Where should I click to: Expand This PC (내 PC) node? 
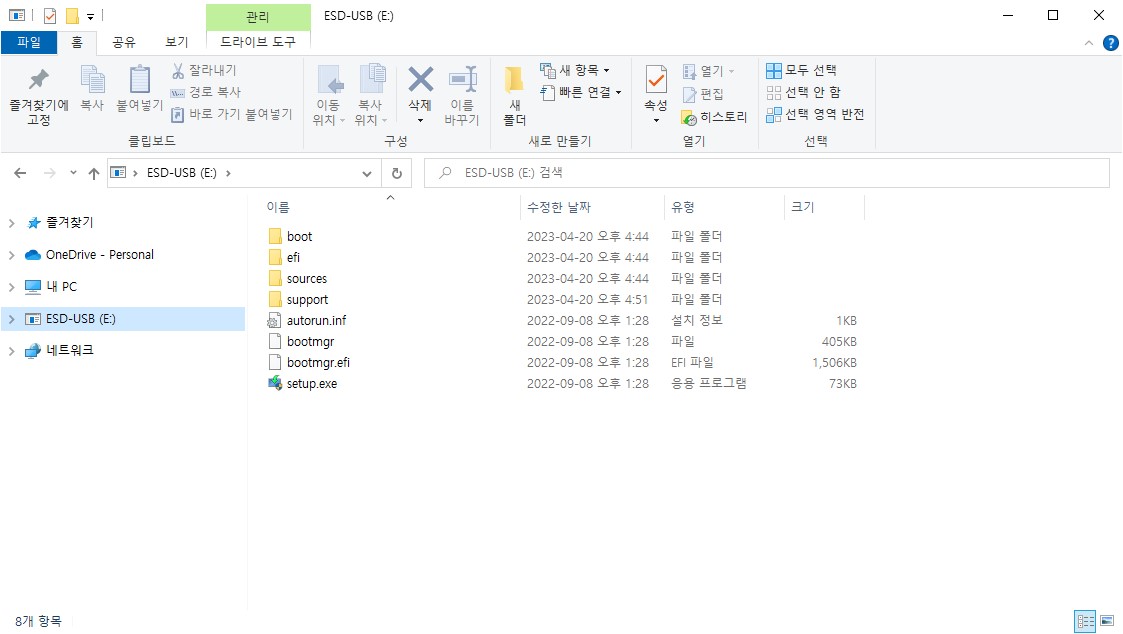[11, 287]
